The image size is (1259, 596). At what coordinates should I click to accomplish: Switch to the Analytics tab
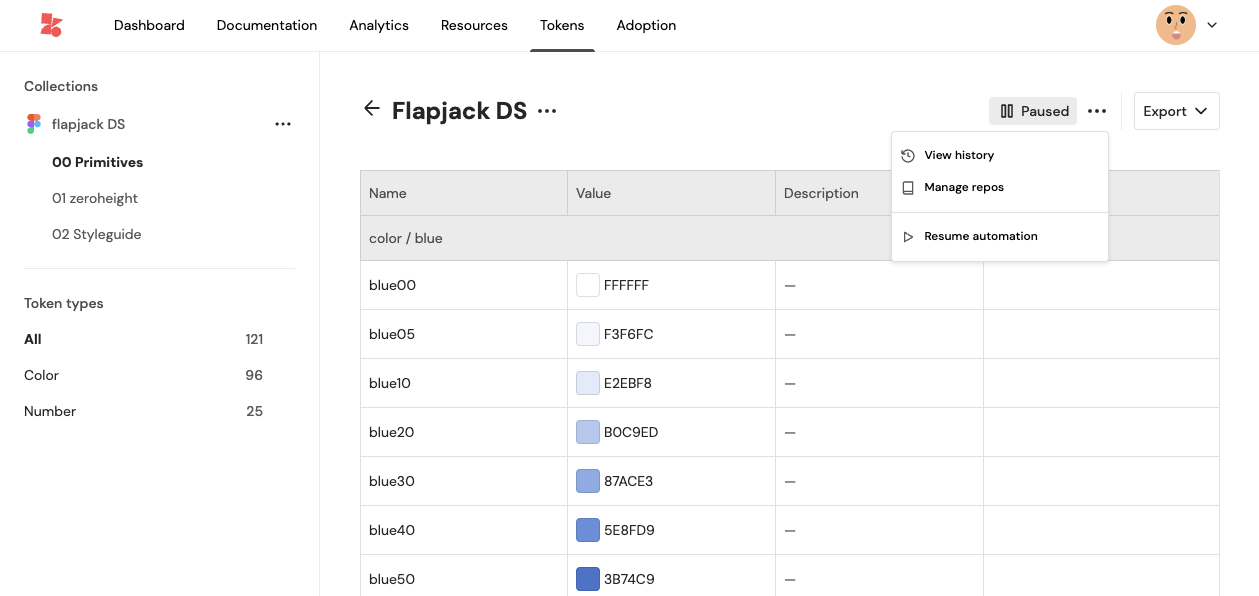pyautogui.click(x=379, y=25)
